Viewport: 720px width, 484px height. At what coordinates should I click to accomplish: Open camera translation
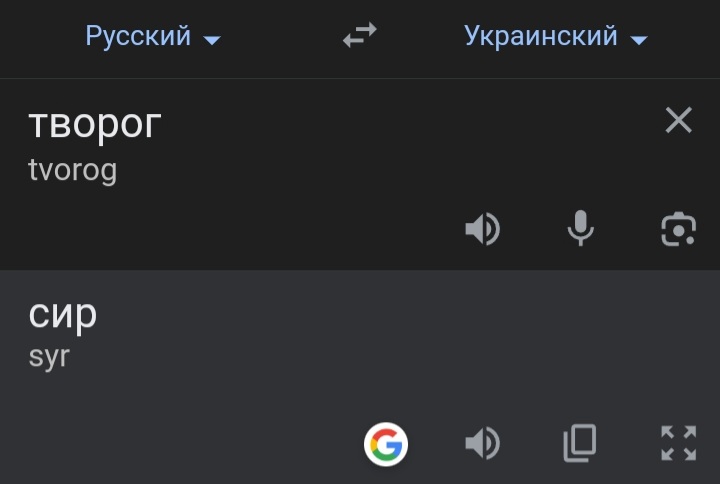click(x=678, y=229)
